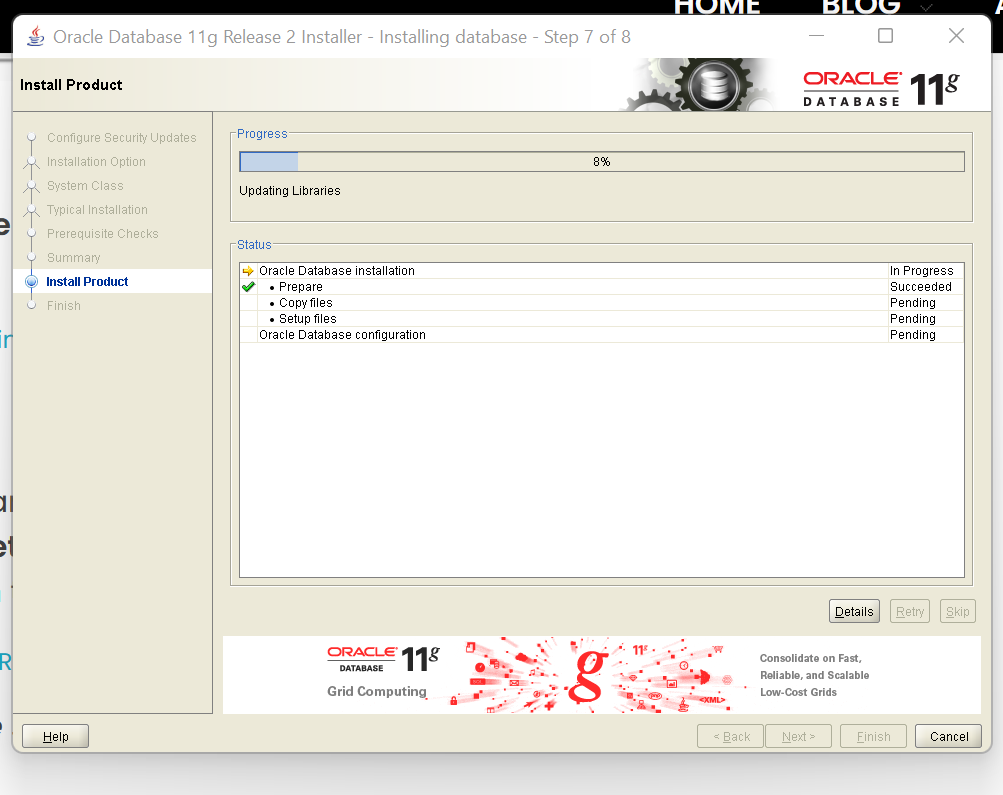Select Finish step in sidebar

pos(63,306)
